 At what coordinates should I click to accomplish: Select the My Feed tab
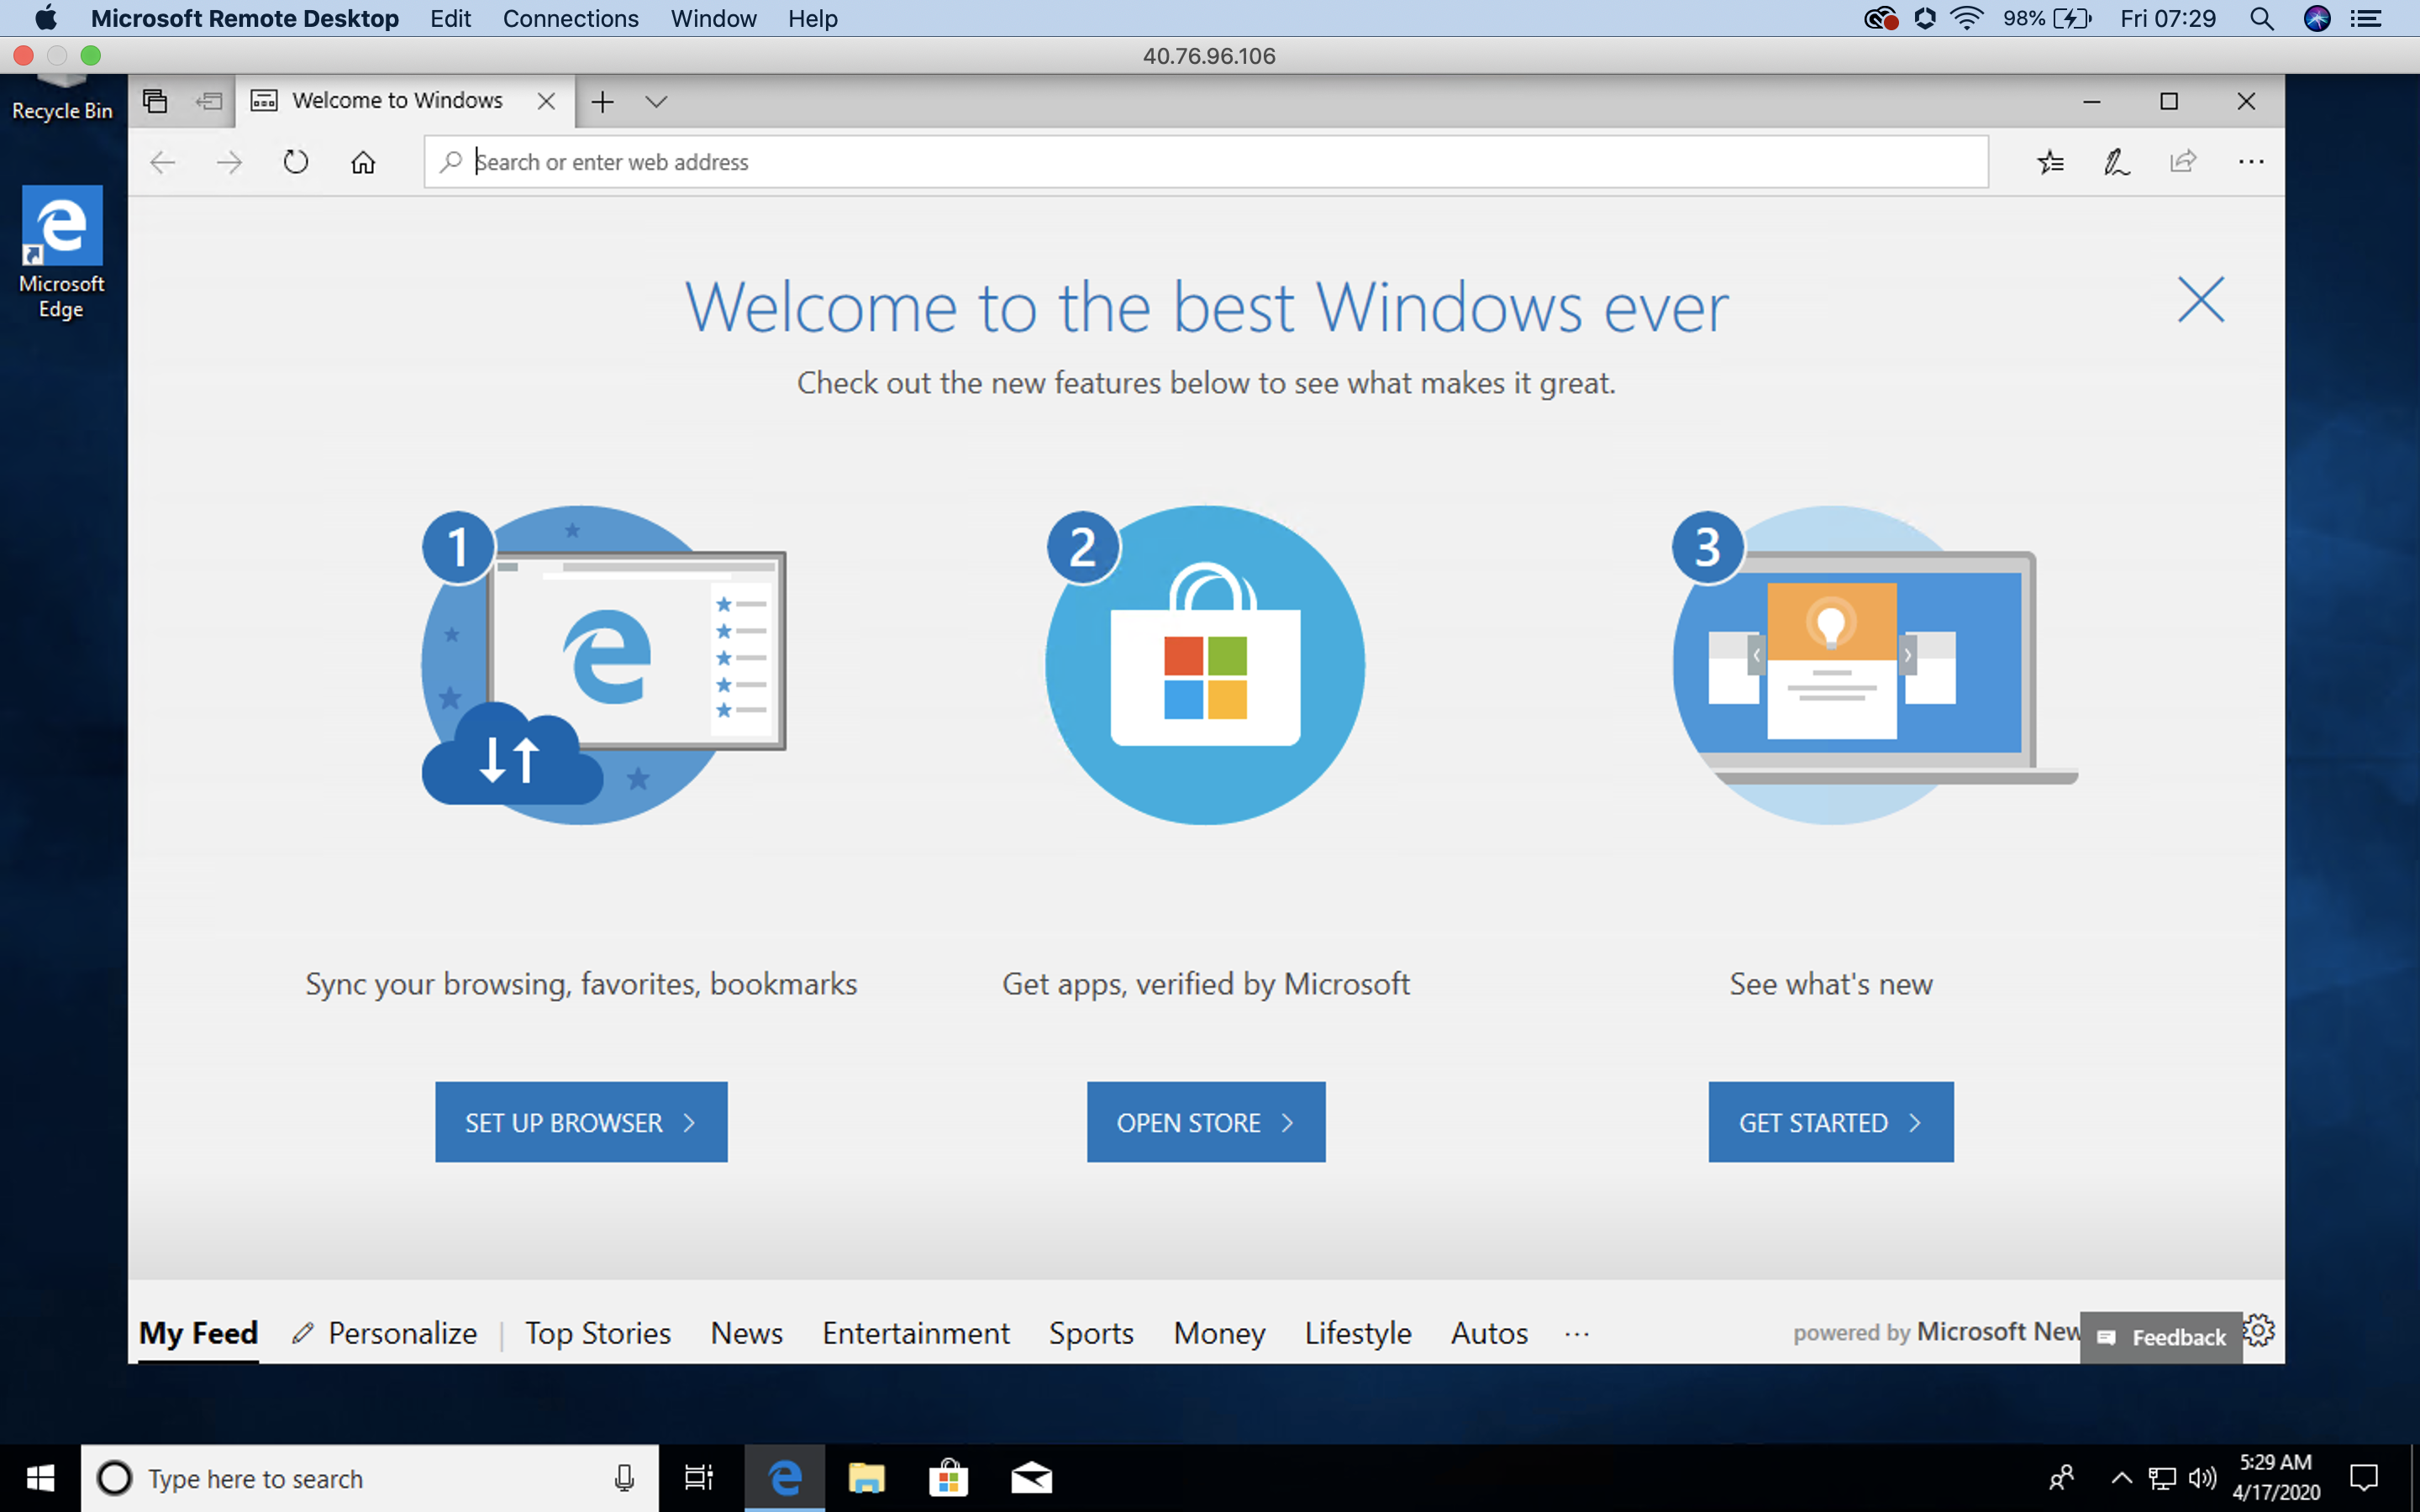[x=198, y=1332]
